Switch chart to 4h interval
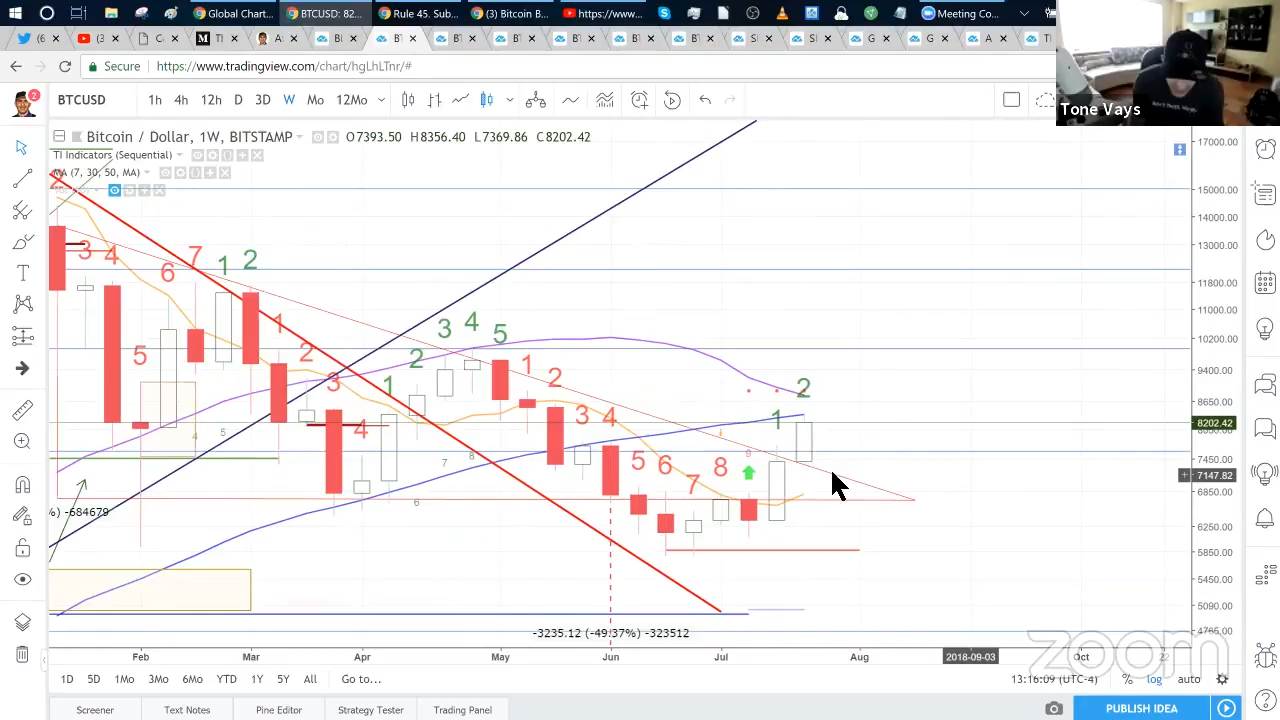The width and height of the screenshot is (1280, 720). click(181, 100)
